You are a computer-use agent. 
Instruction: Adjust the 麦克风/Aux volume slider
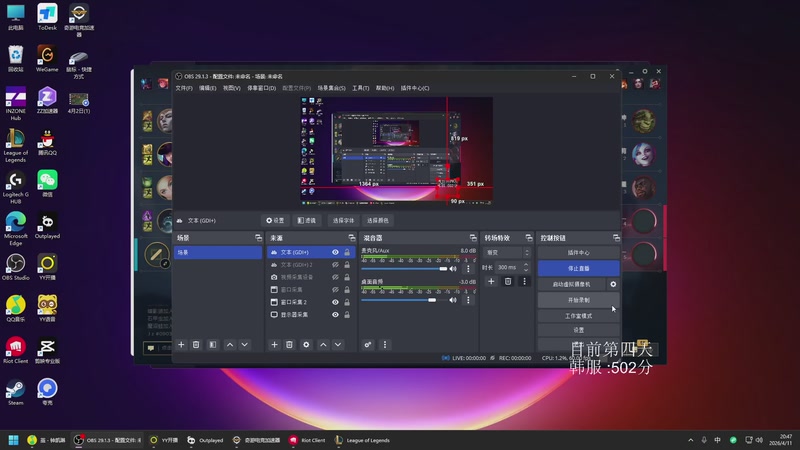[x=404, y=269]
